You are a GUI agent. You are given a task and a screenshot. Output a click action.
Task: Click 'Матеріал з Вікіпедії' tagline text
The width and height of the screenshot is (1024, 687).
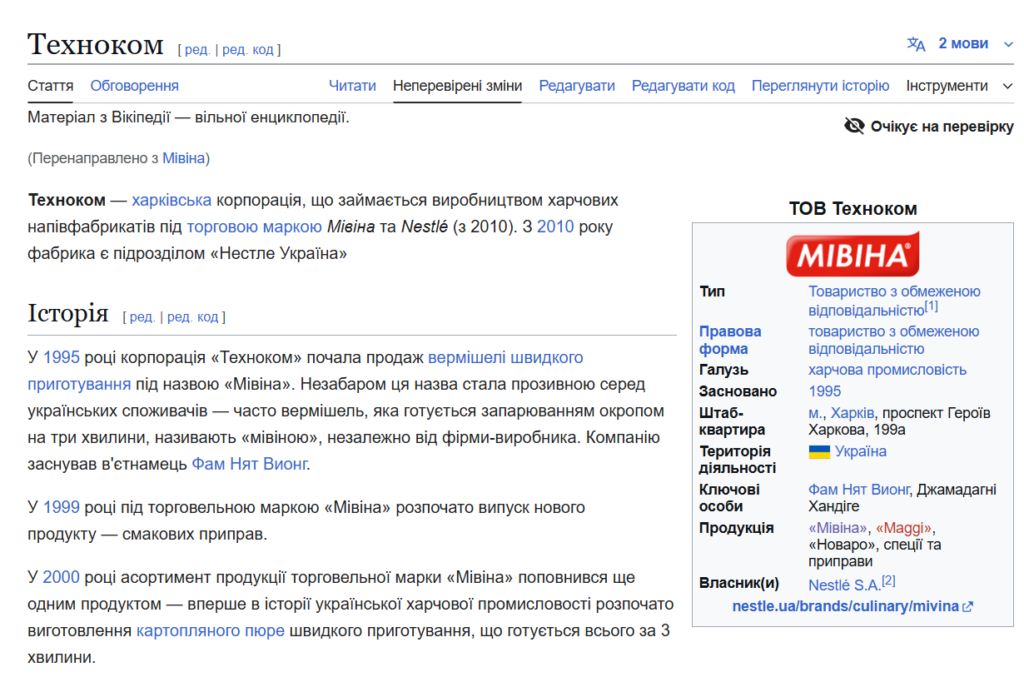tap(188, 118)
